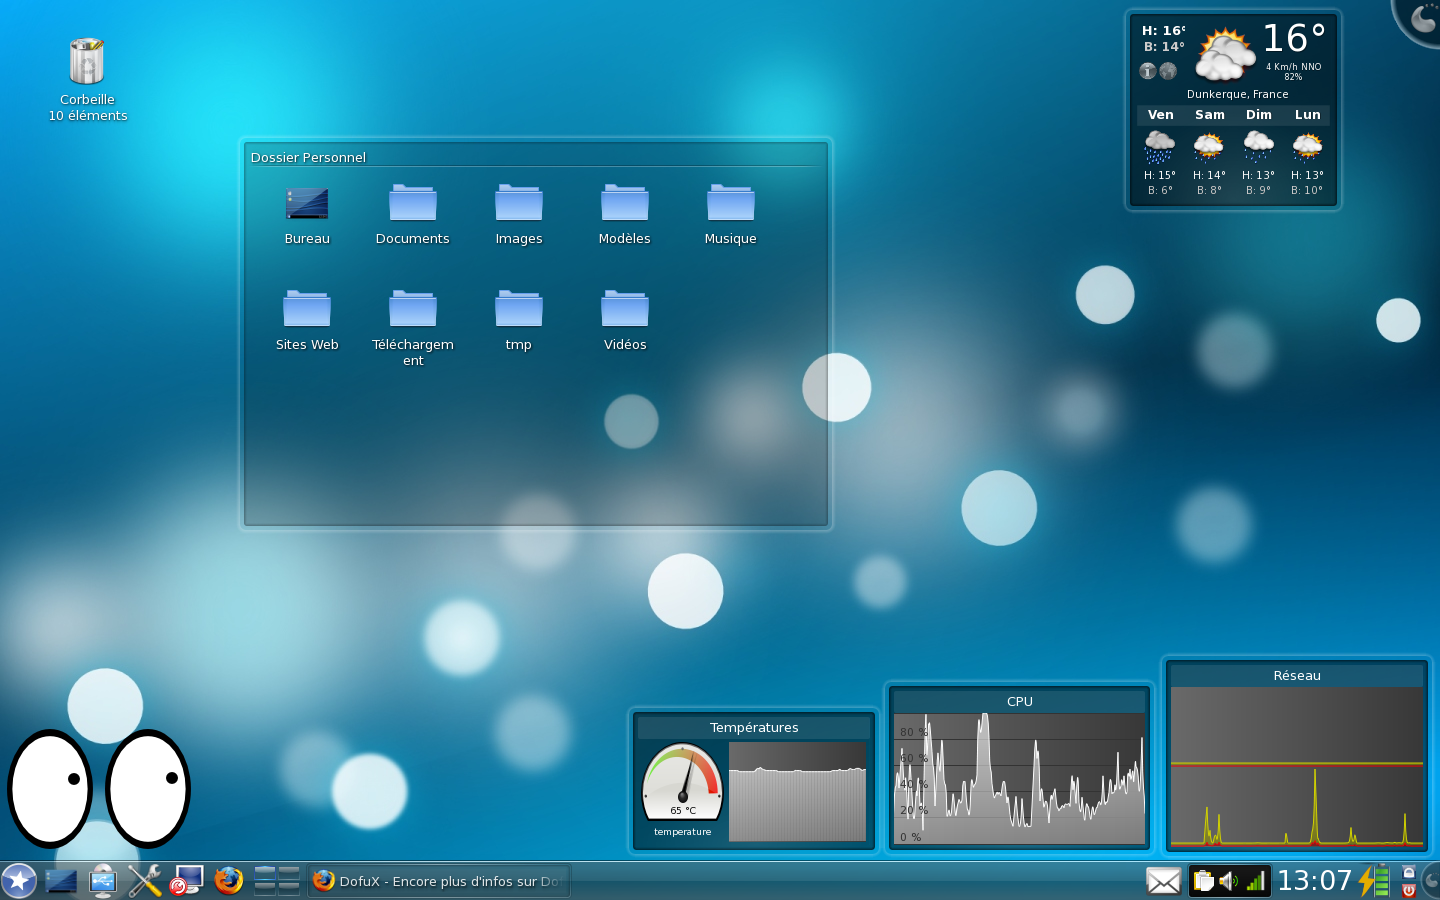Click the volume speaker tray icon

[x=1228, y=881]
